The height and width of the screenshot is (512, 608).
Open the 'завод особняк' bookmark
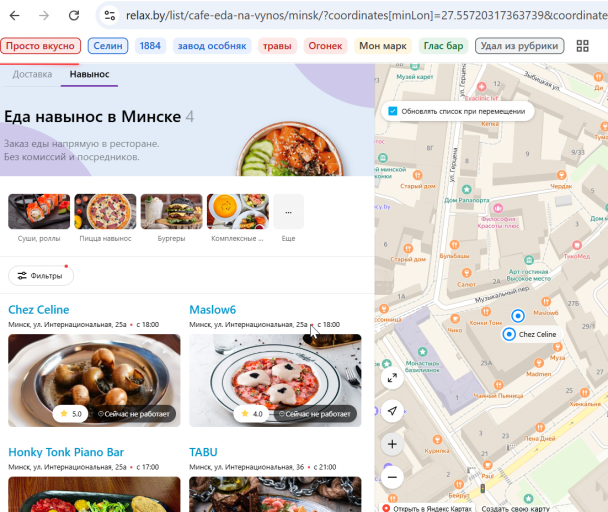click(x=212, y=46)
